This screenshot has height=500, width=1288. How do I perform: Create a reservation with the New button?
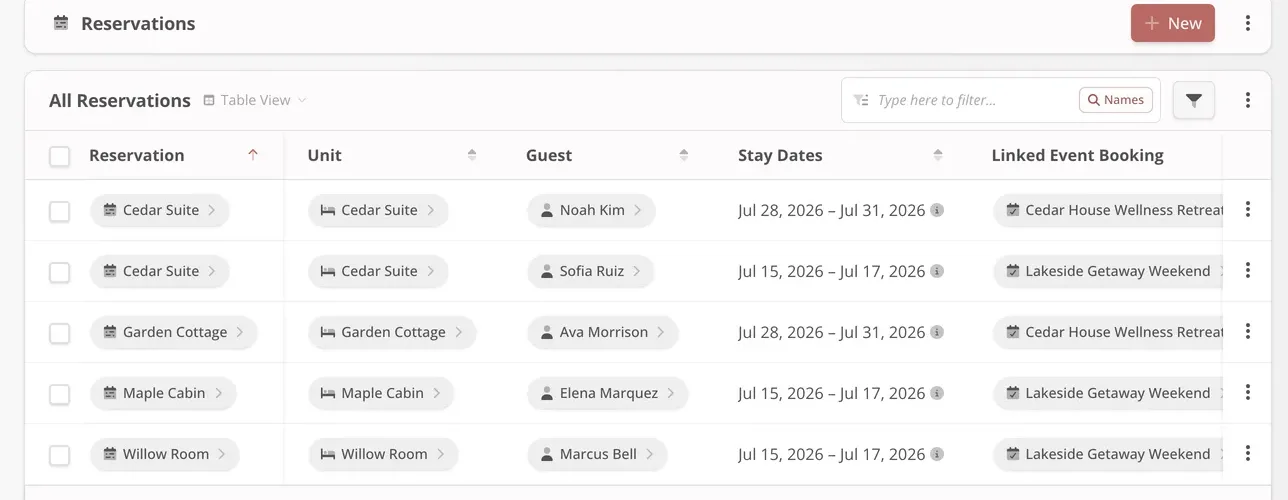[1173, 23]
